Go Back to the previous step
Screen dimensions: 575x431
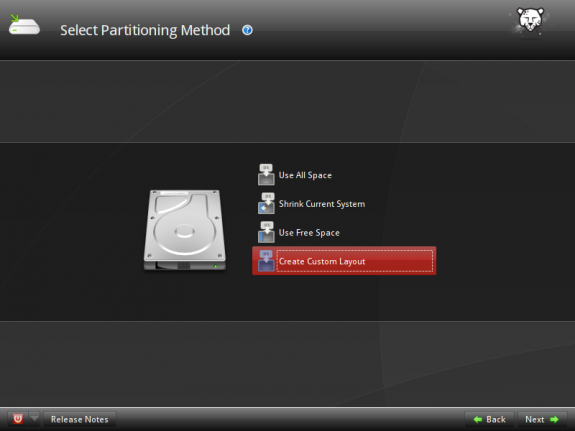[490, 419]
